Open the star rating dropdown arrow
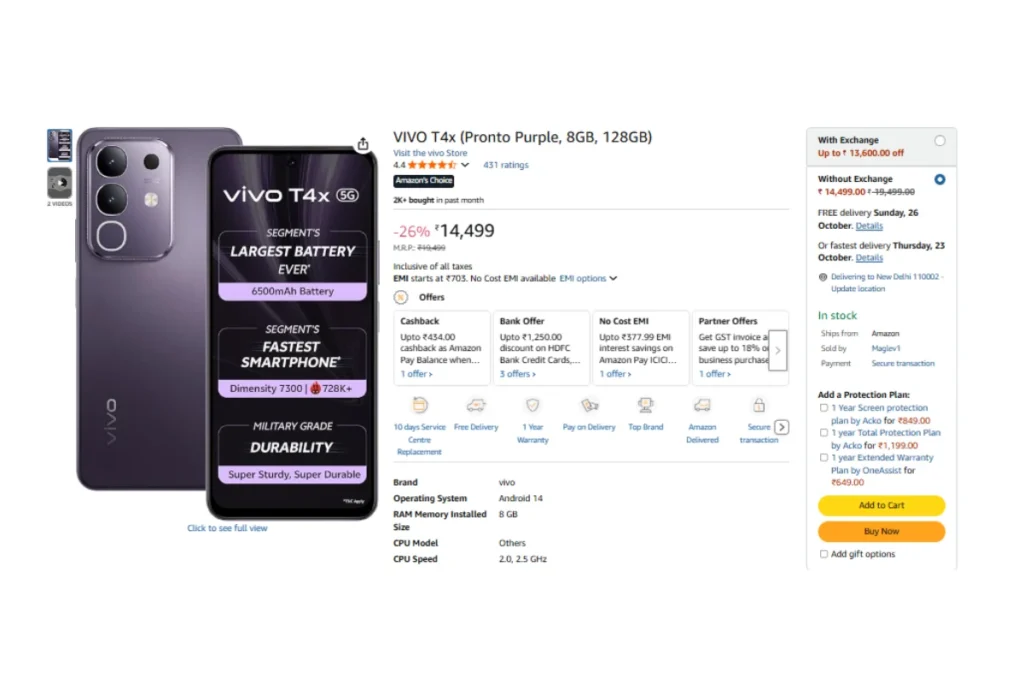Viewport: 1024px width, 683px height. click(x=465, y=165)
